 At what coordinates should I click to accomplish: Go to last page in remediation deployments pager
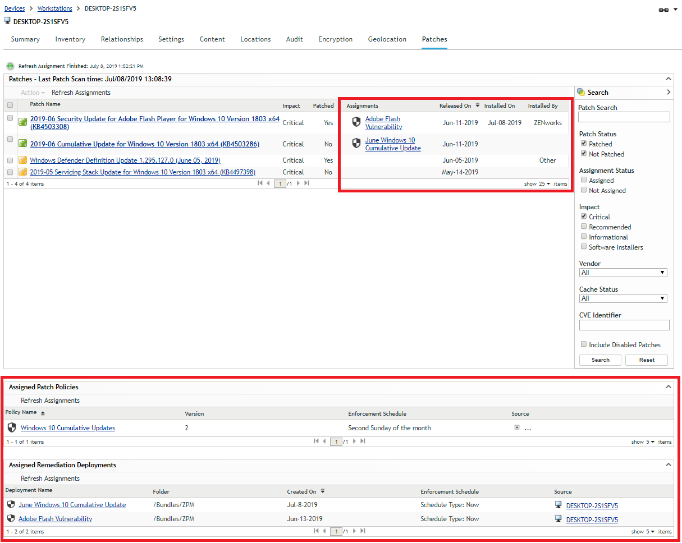pos(363,531)
